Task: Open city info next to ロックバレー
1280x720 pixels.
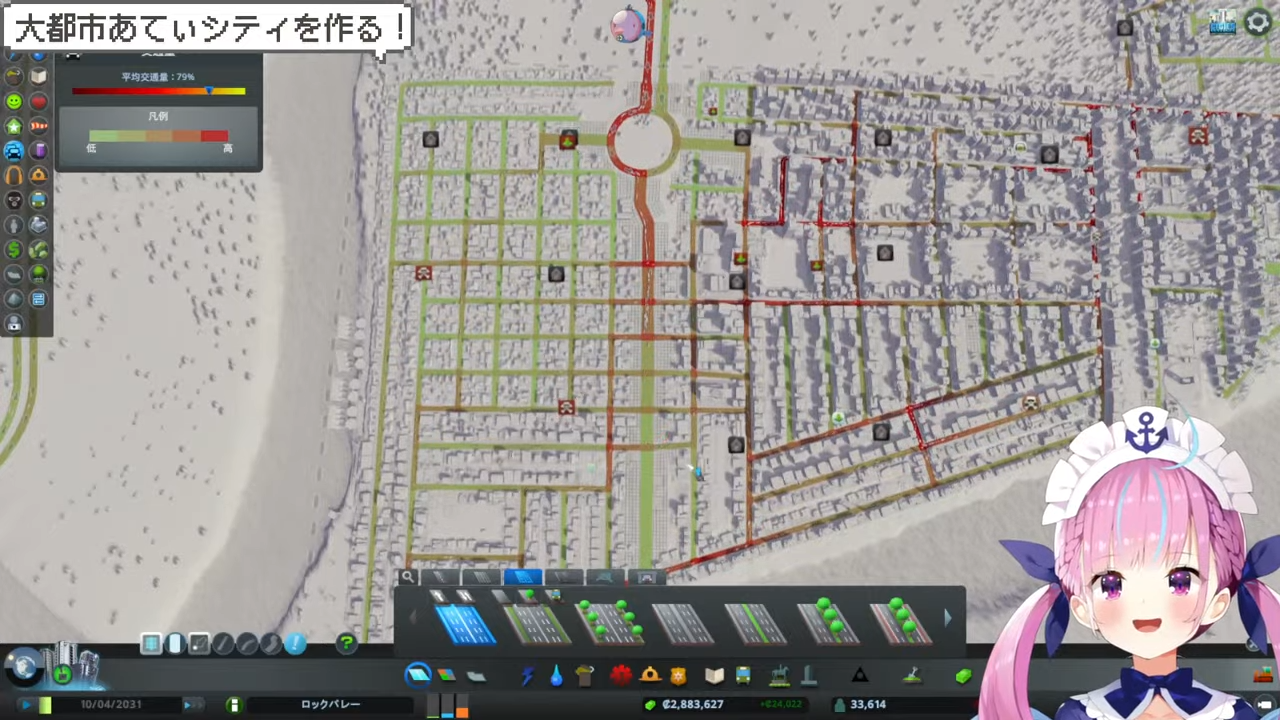Action: pos(234,705)
